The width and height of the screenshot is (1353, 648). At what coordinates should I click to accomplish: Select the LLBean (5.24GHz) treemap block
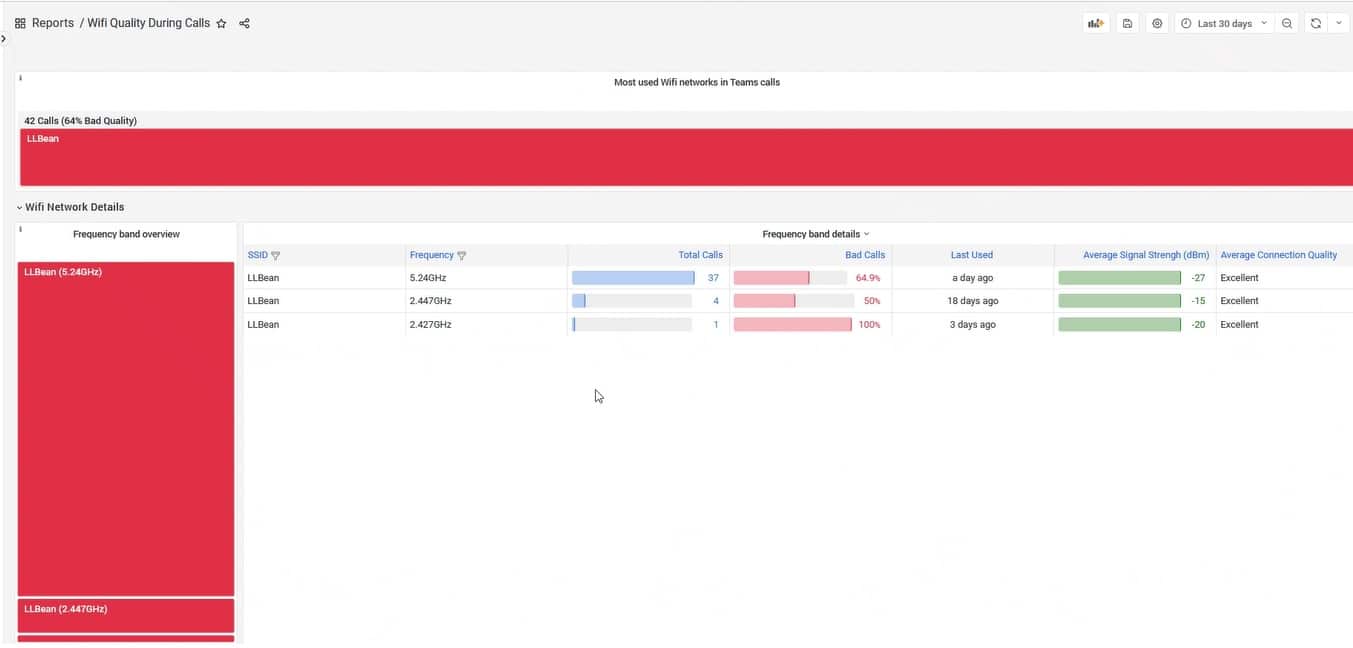click(126, 430)
